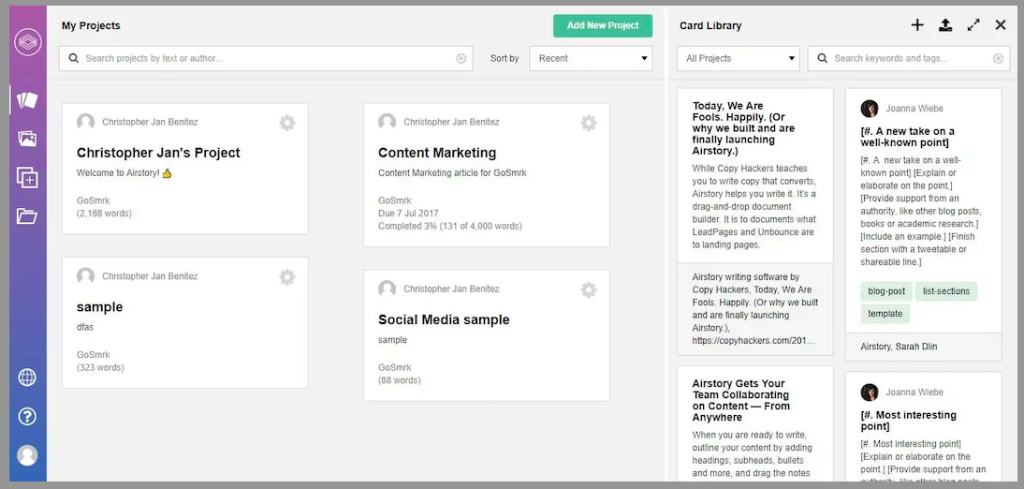This screenshot has height=489, width=1024.
Task: Click 'Completed 3% (131 of 4,000 words)' text
Action: click(450, 226)
